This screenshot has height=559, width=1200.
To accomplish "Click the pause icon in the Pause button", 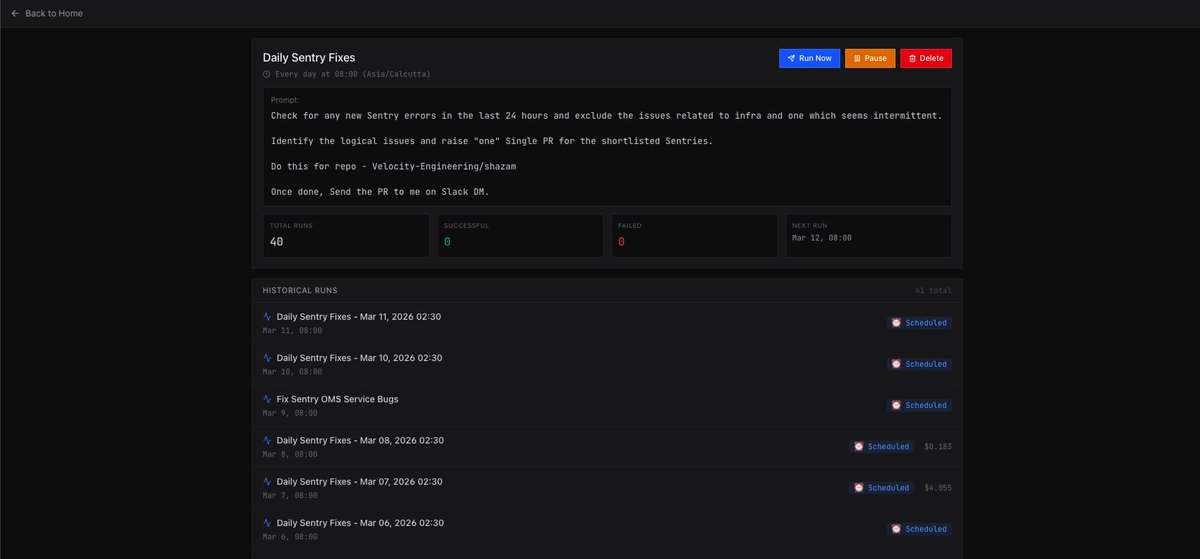I will click(x=857, y=58).
